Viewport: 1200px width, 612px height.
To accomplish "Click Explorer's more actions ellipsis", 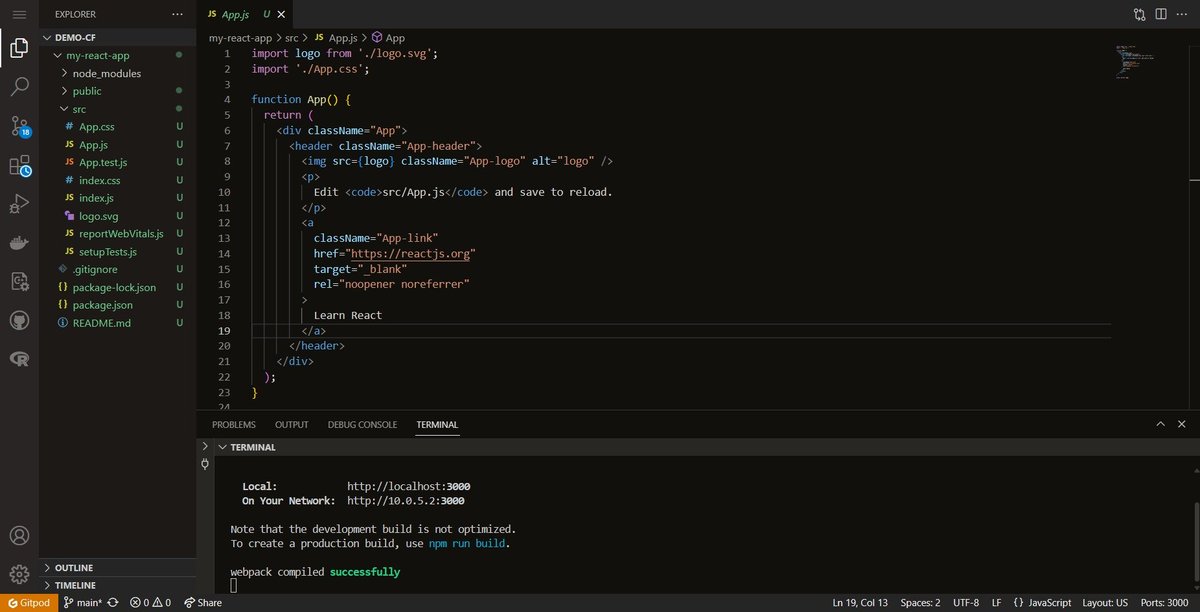I will coord(177,15).
